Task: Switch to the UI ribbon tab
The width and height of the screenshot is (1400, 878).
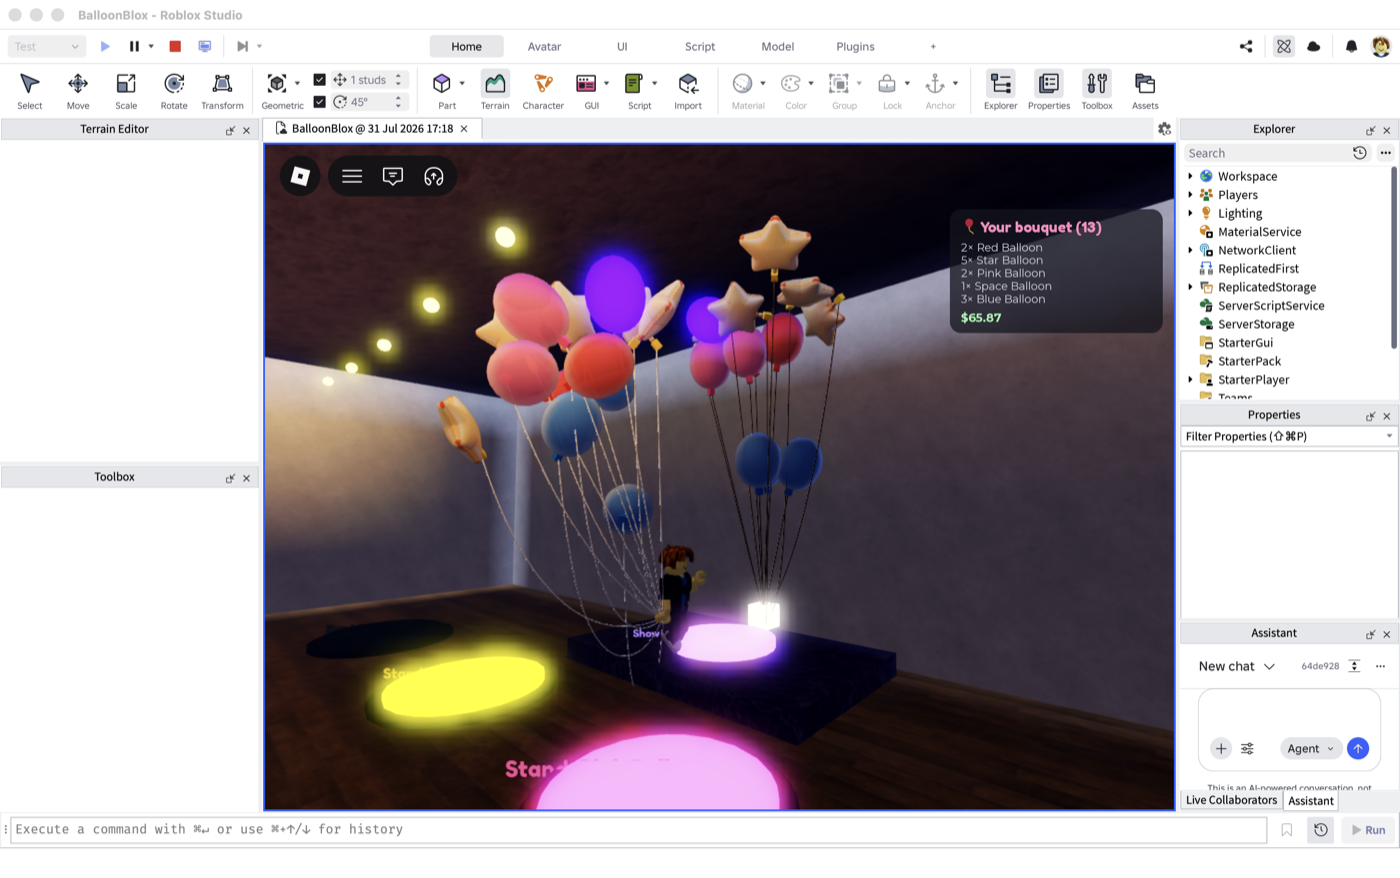Action: 622,46
